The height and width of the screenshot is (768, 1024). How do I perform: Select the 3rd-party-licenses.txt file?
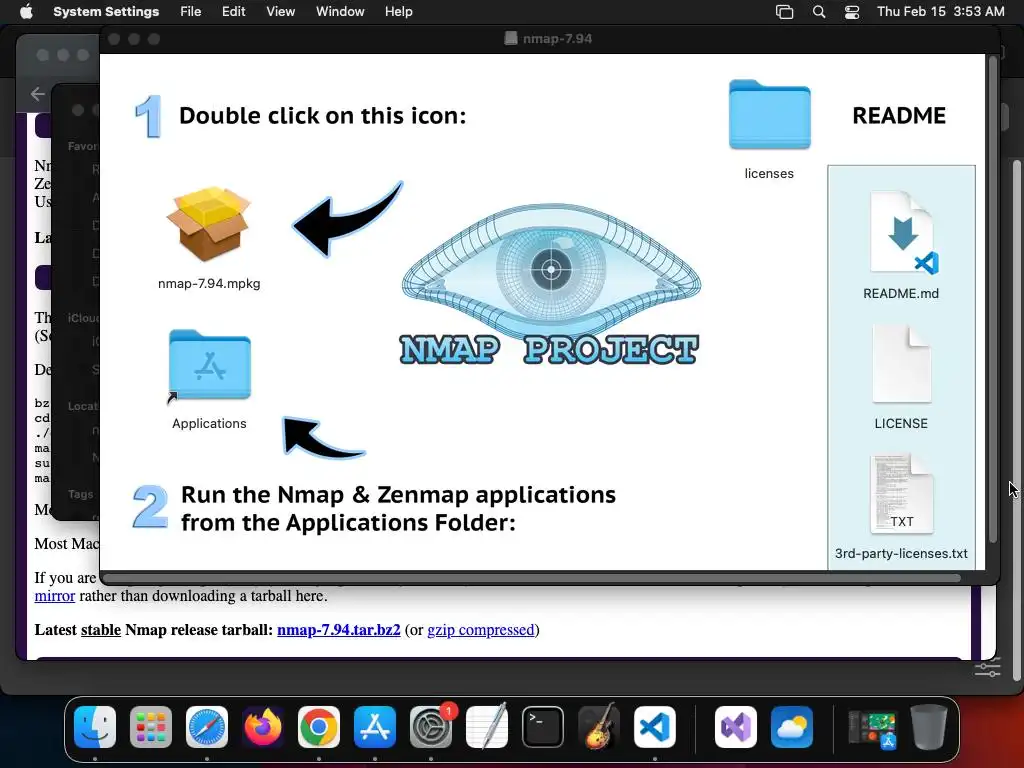click(901, 494)
